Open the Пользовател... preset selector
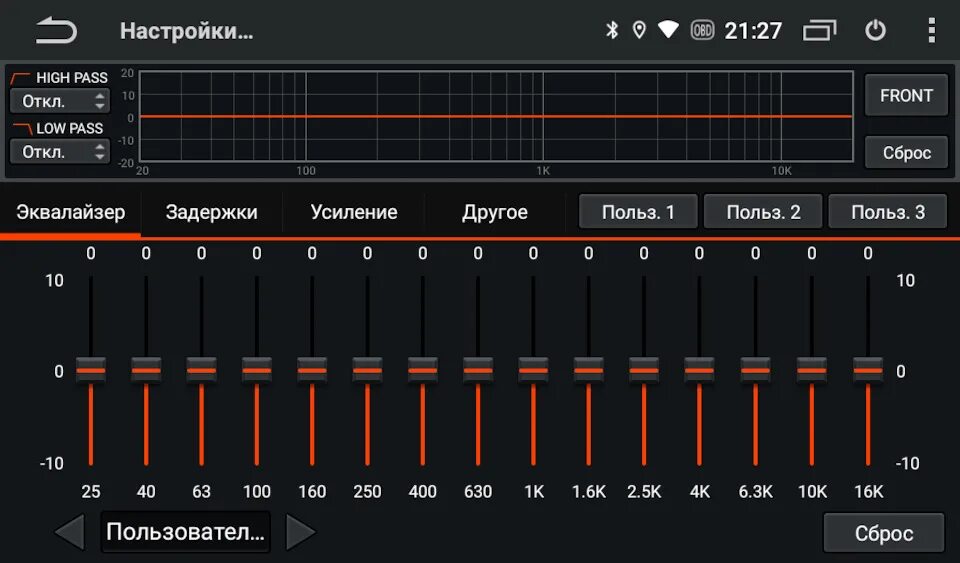Screen dimensions: 960x563 186,532
